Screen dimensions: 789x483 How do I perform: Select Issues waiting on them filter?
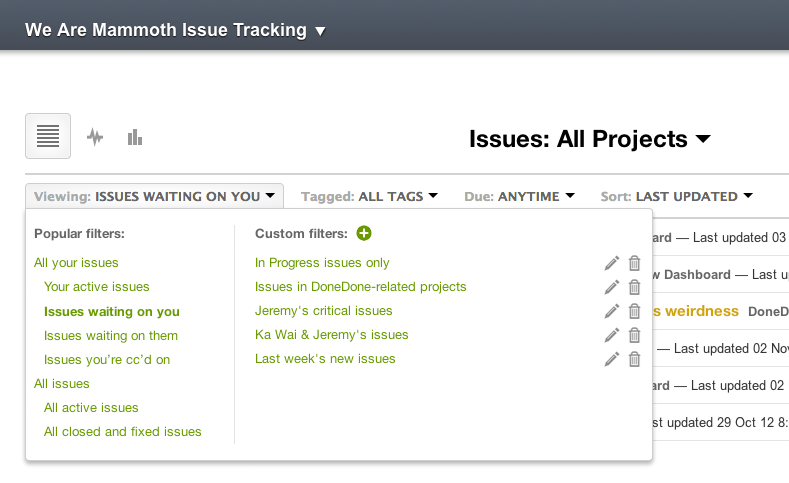[x=111, y=335]
